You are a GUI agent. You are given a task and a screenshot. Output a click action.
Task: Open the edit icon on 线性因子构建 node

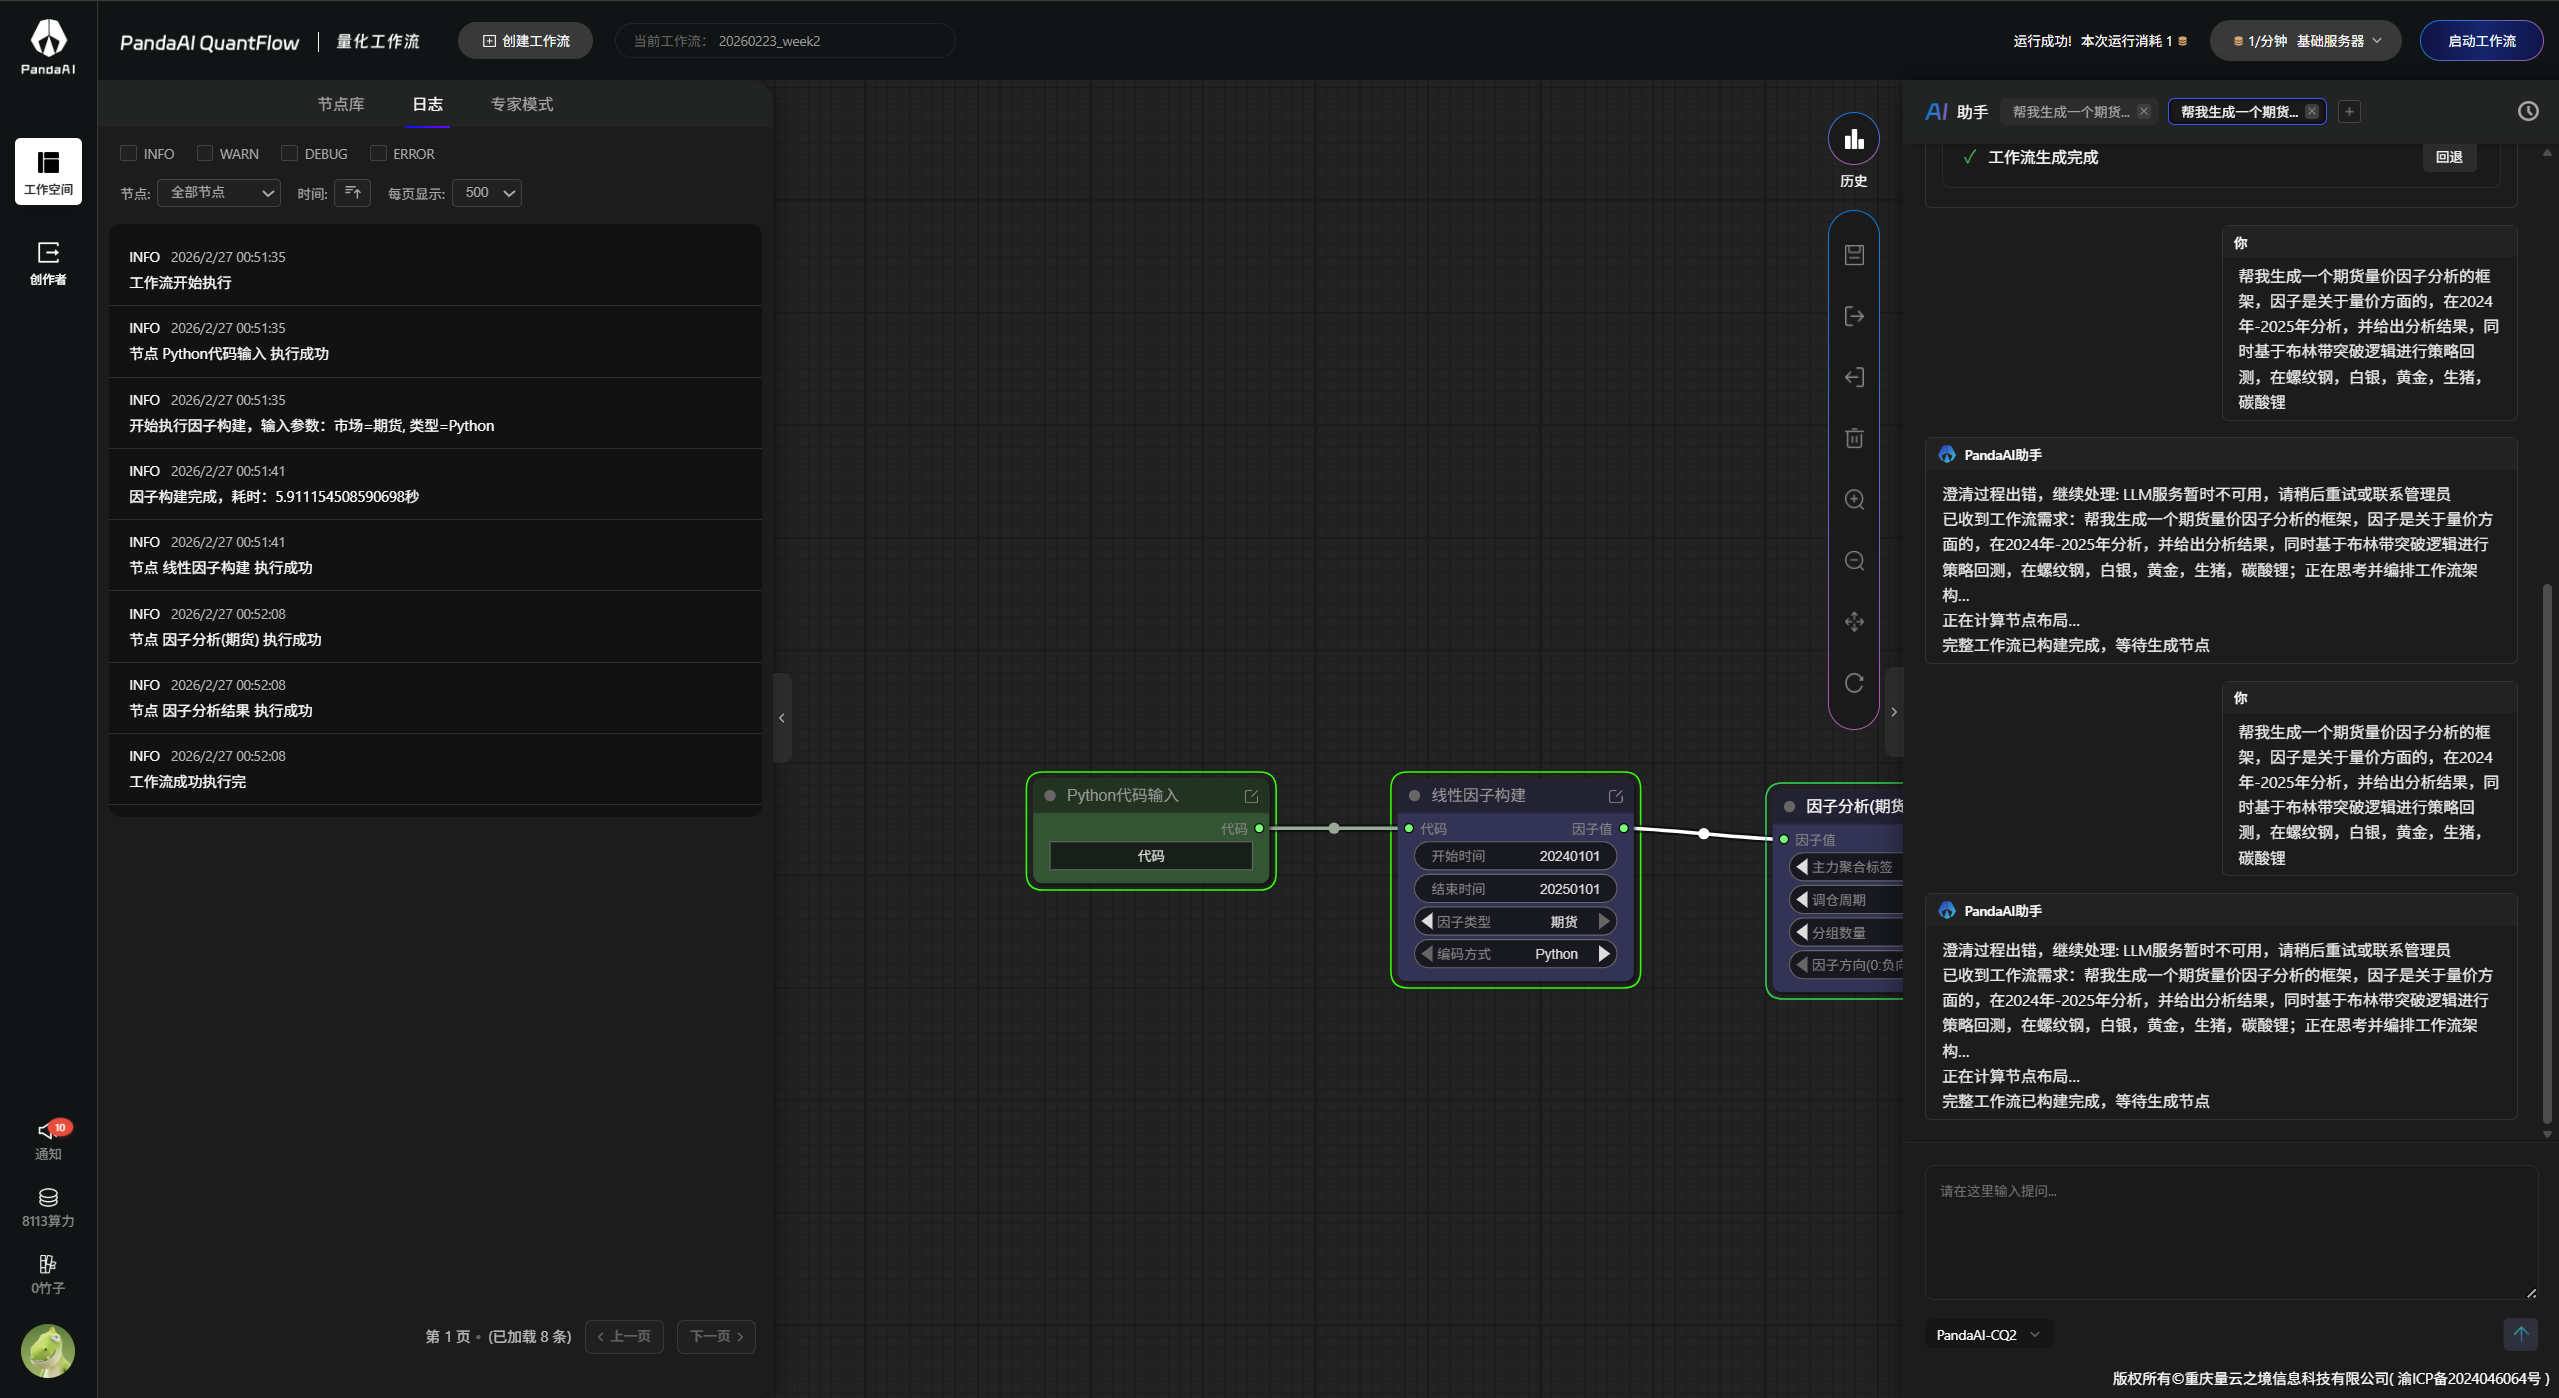[1615, 796]
